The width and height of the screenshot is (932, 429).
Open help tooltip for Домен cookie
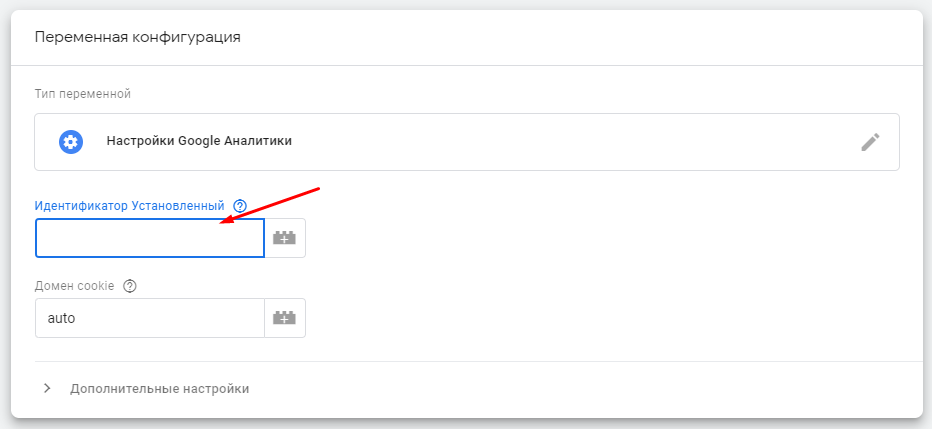tap(130, 286)
